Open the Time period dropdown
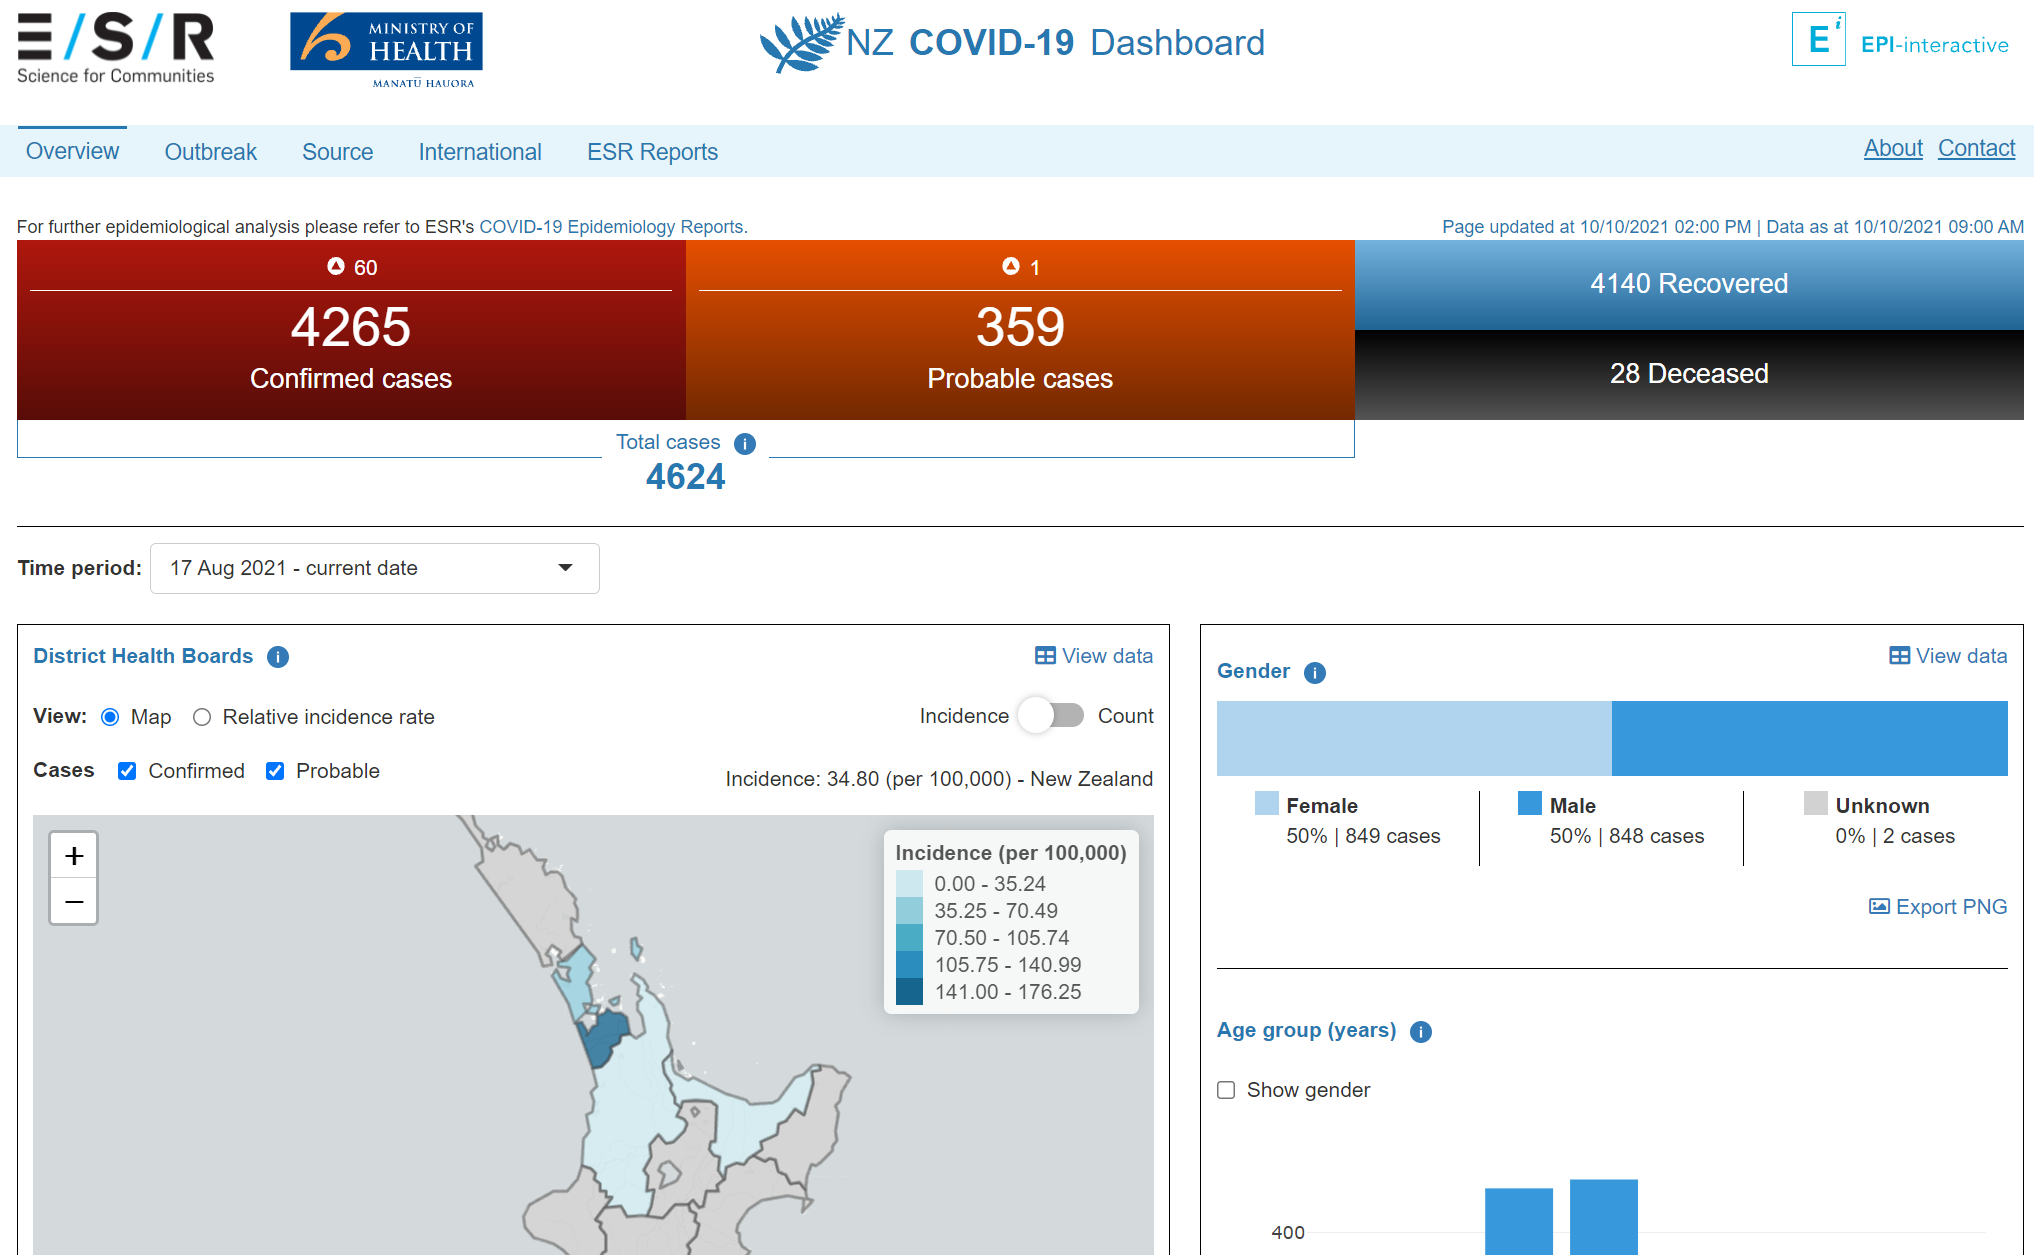The width and height of the screenshot is (2034, 1255). tap(374, 568)
